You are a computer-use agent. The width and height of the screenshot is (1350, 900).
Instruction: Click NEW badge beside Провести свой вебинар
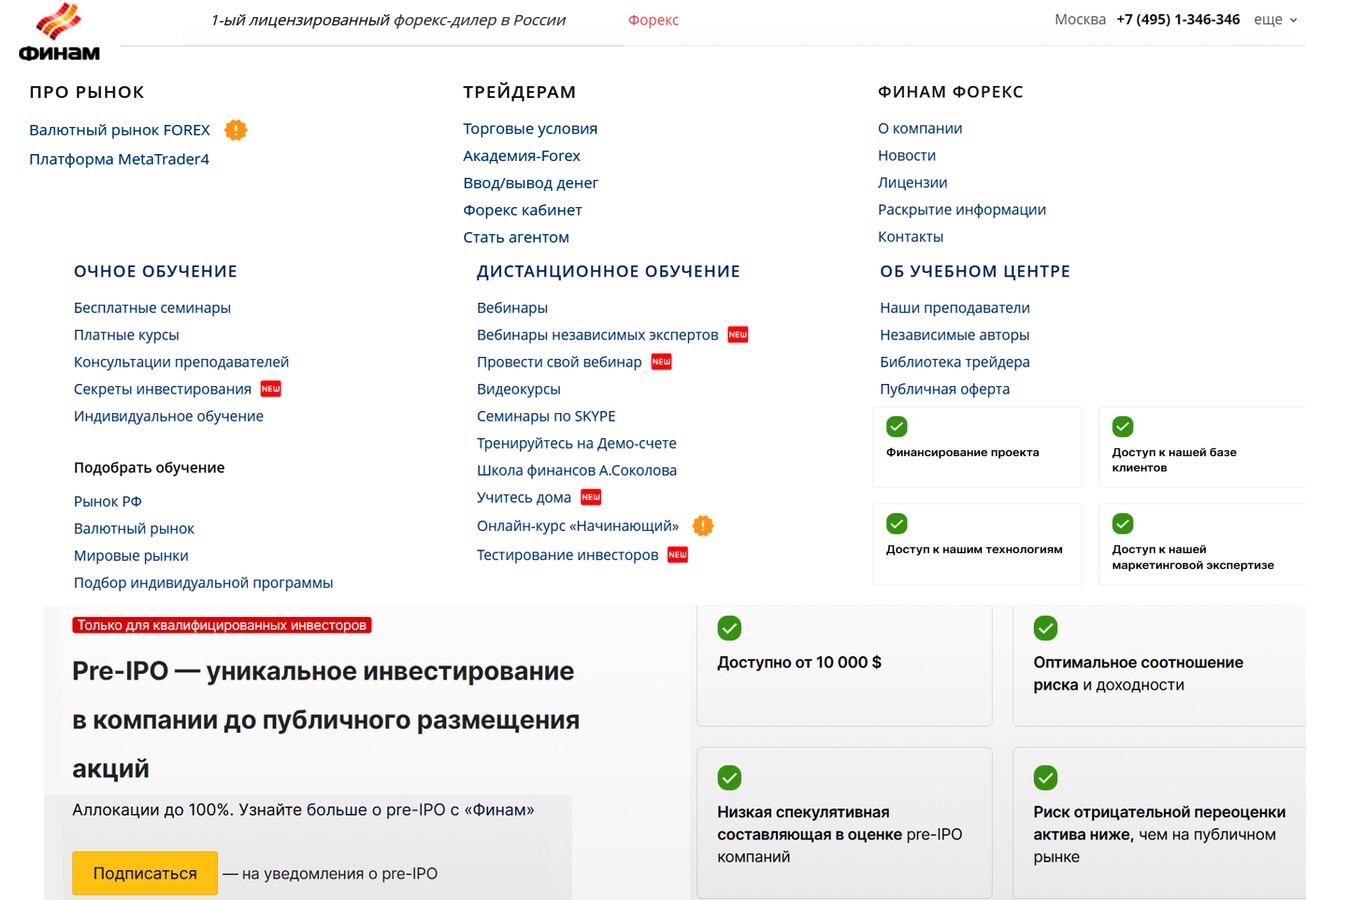[661, 362]
